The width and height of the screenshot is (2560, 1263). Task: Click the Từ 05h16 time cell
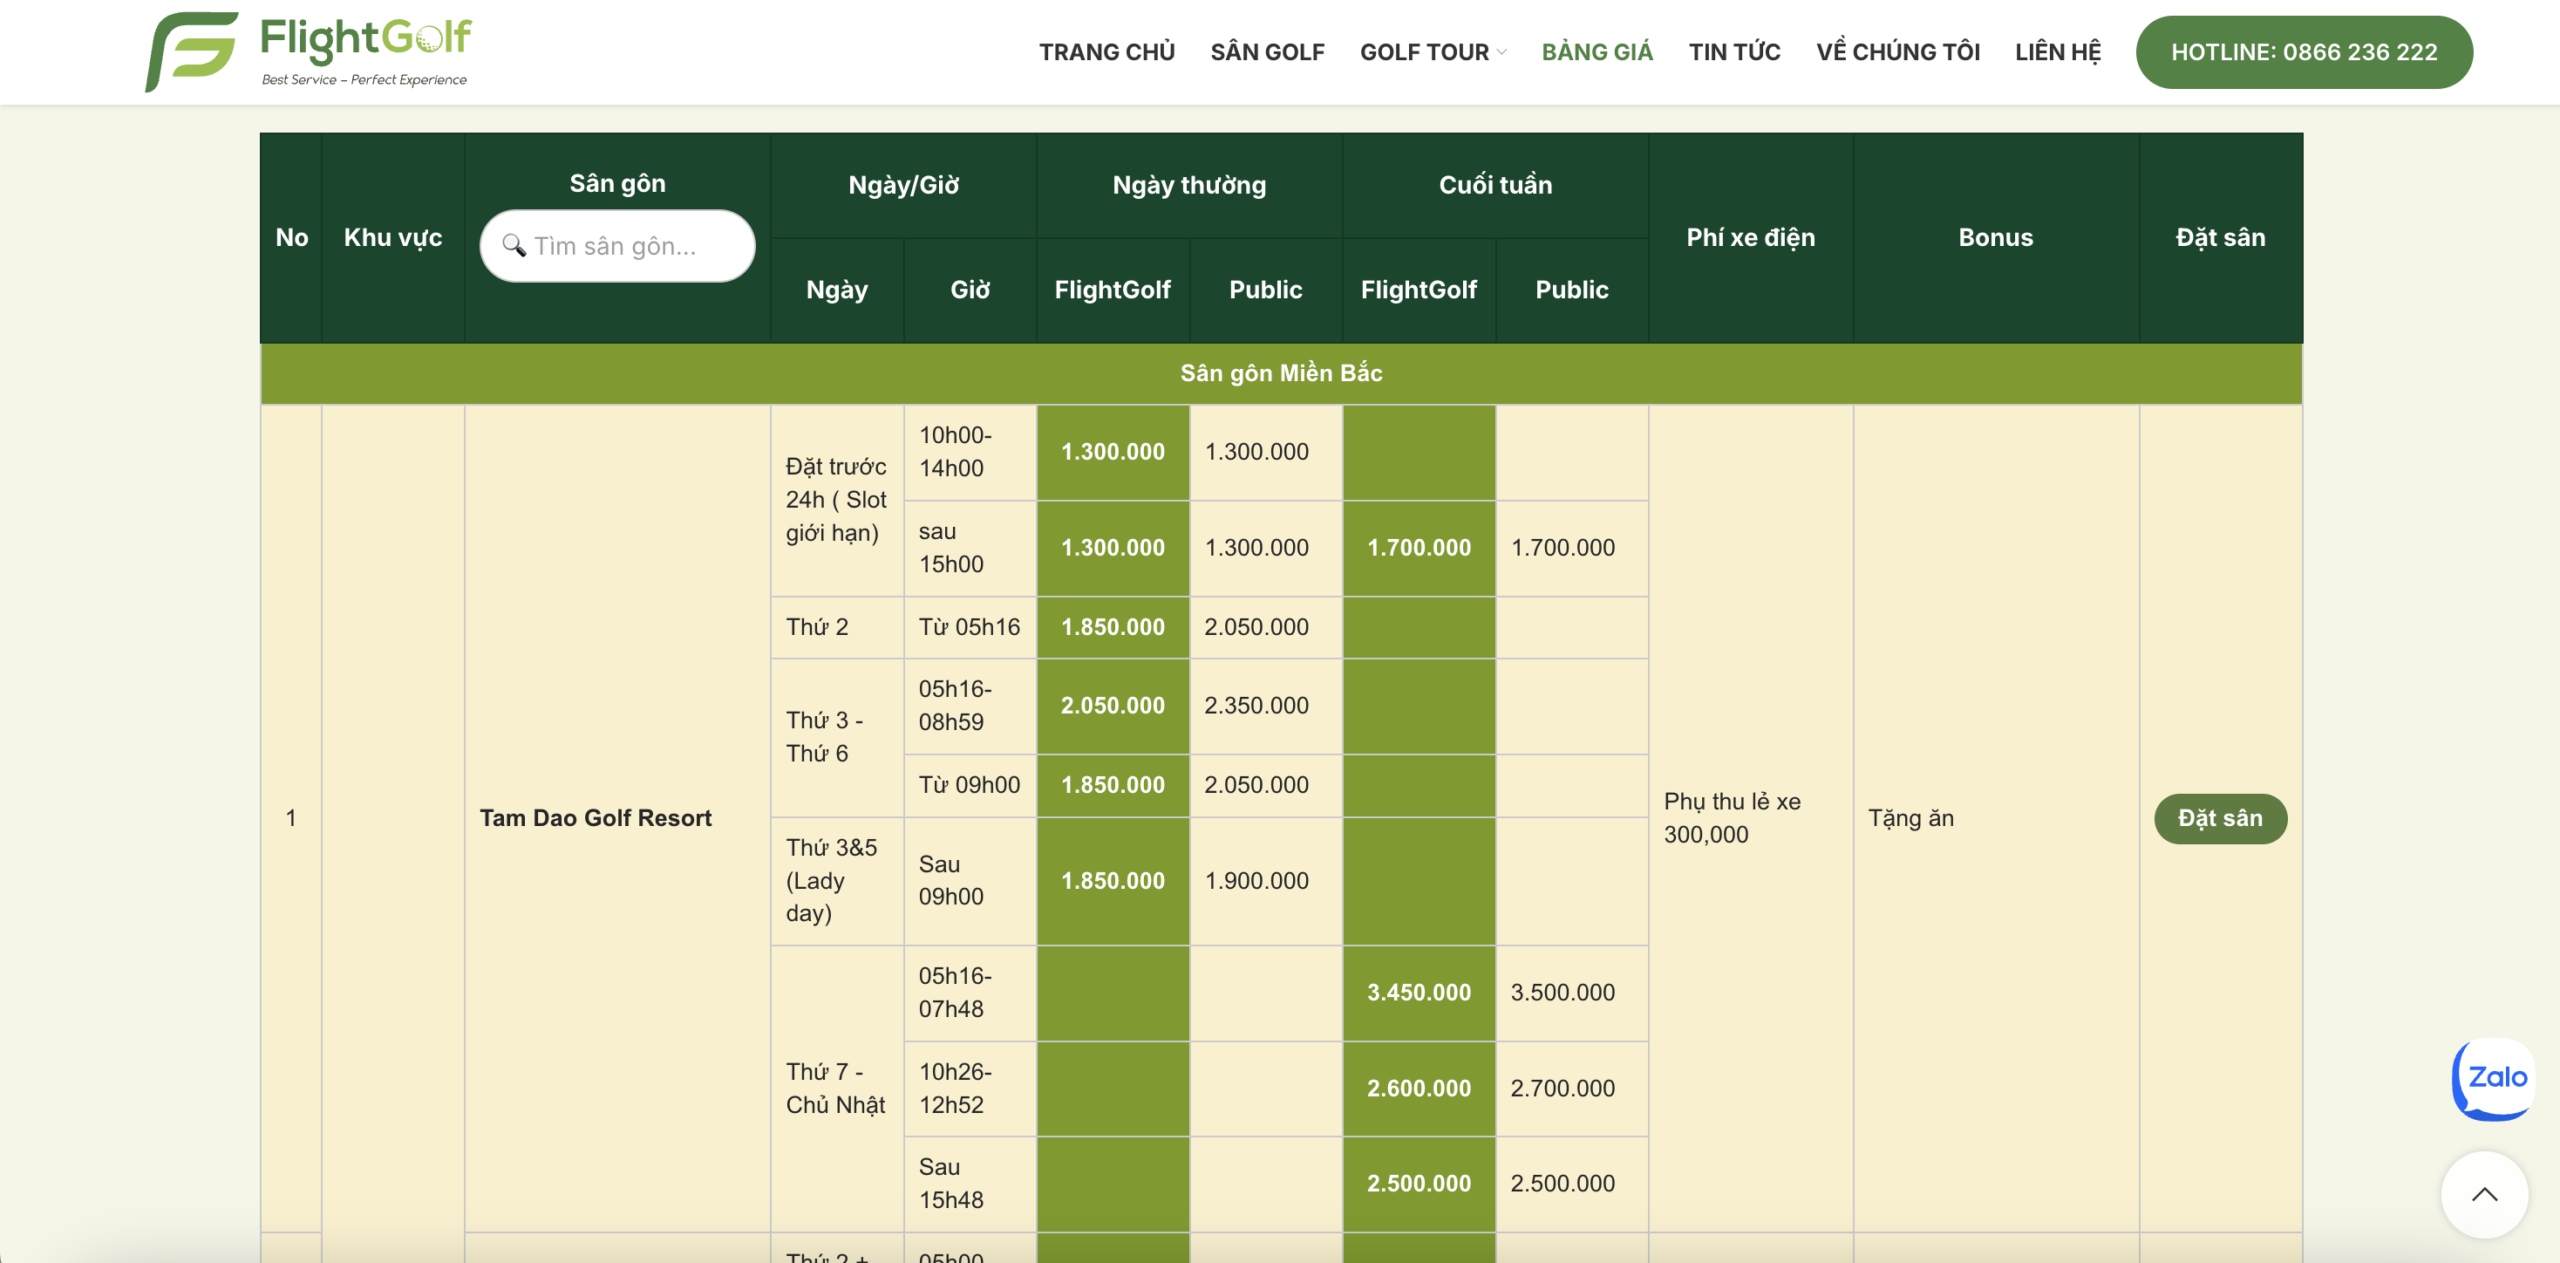970,627
